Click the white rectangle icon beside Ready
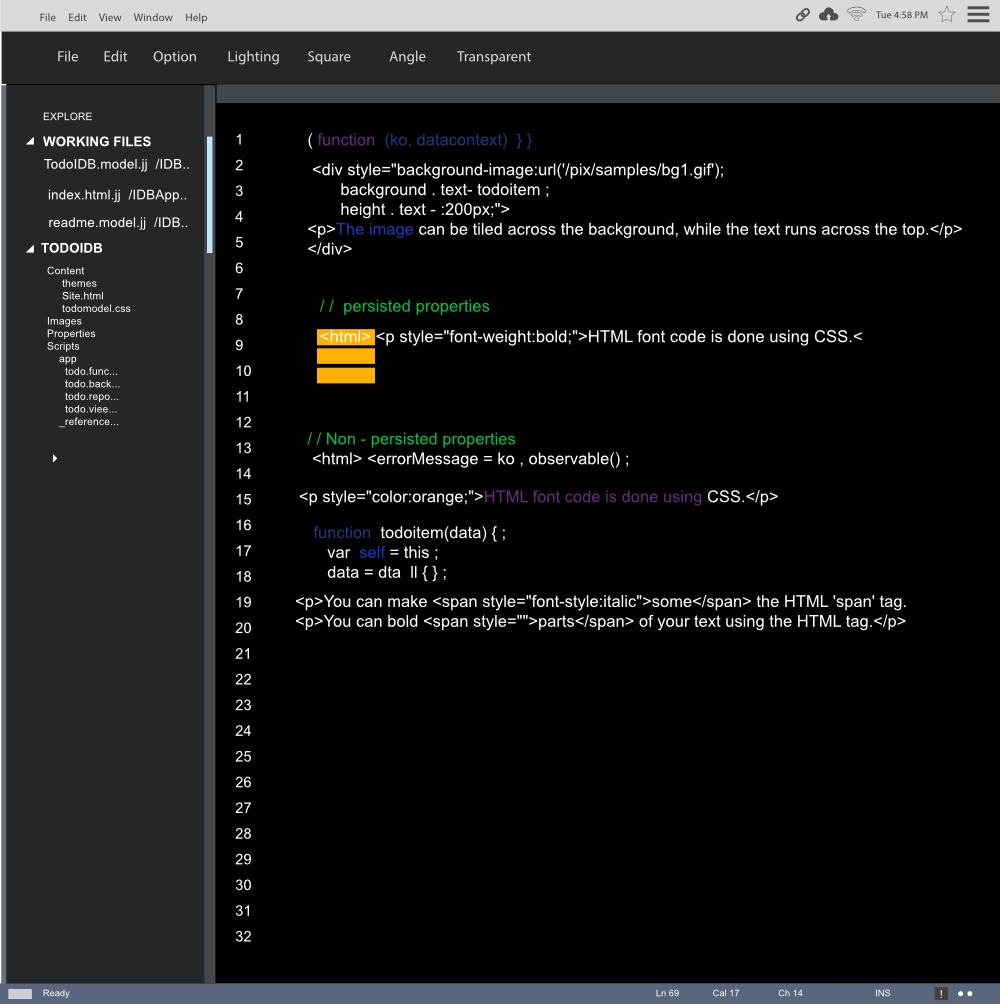Screen dimensions: 1000x1004 tap(21, 993)
